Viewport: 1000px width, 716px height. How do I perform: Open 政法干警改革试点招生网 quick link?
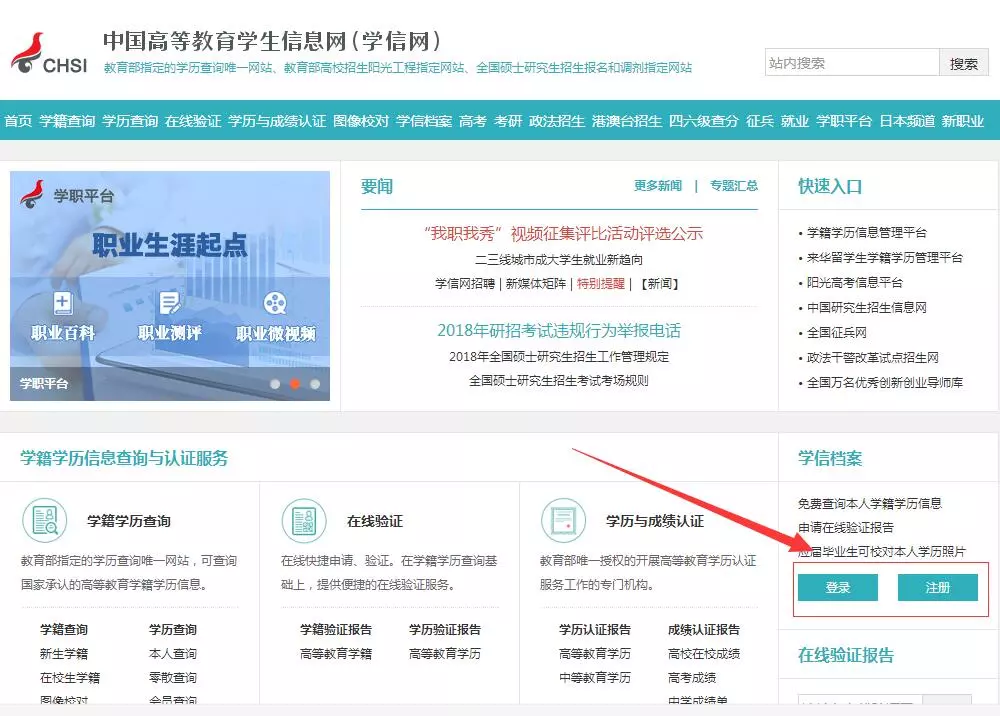[x=872, y=358]
